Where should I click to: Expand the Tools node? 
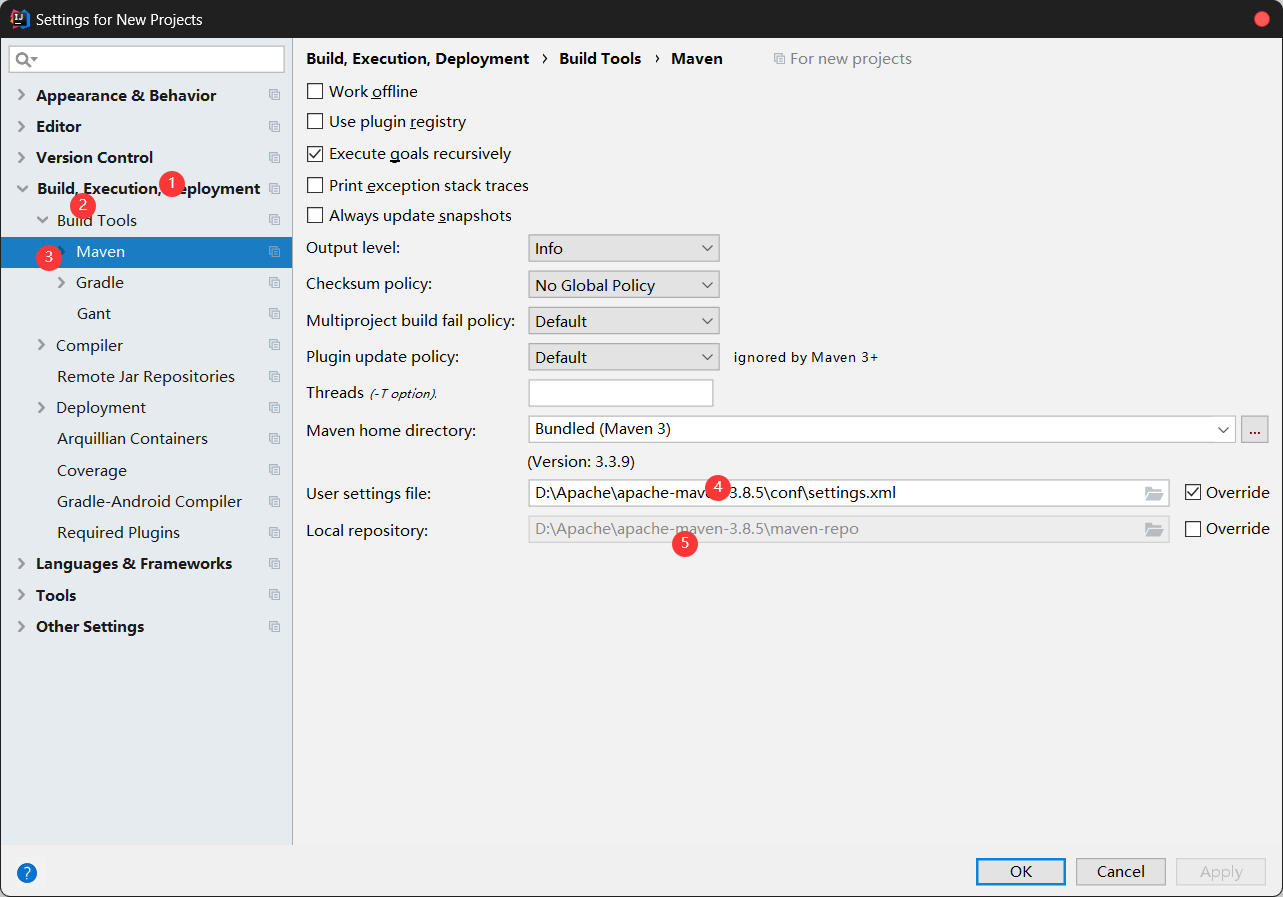(x=21, y=595)
